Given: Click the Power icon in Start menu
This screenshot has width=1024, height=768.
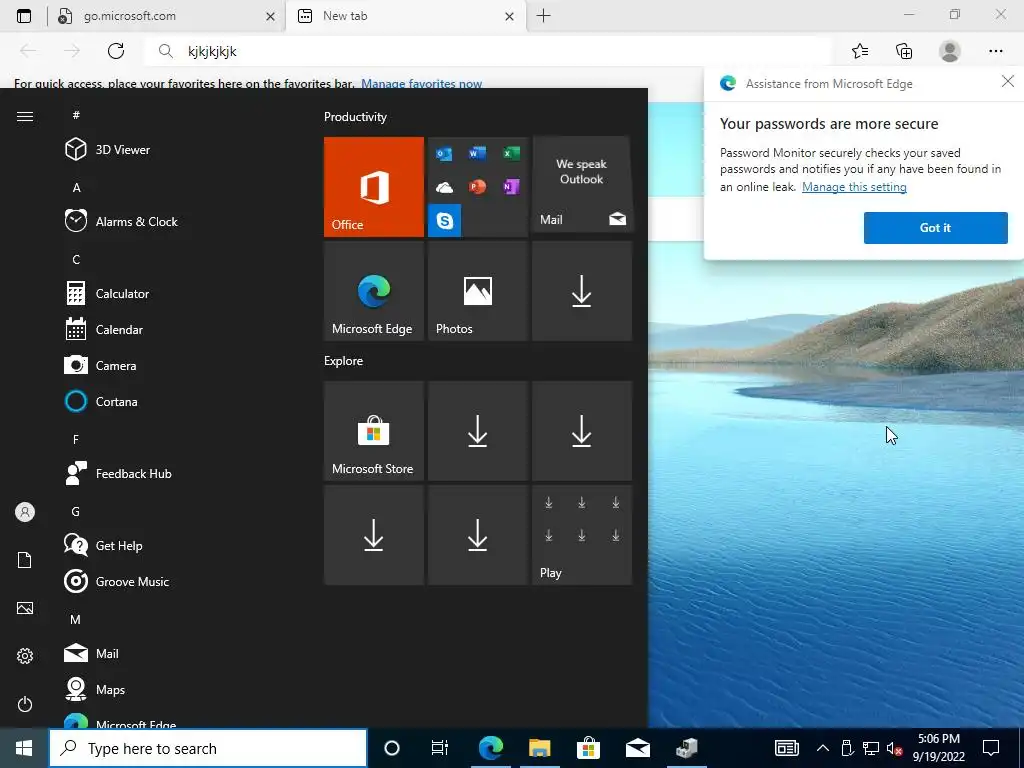Looking at the screenshot, I should [x=25, y=704].
